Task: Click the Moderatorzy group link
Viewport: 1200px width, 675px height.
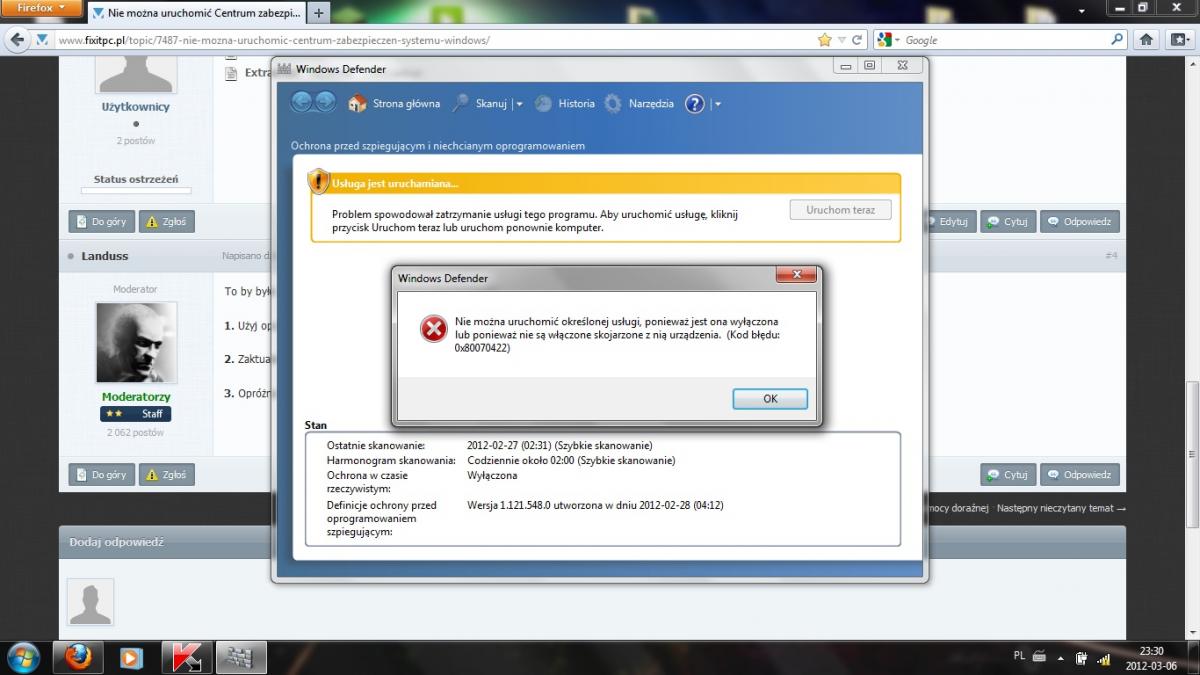Action: click(136, 397)
